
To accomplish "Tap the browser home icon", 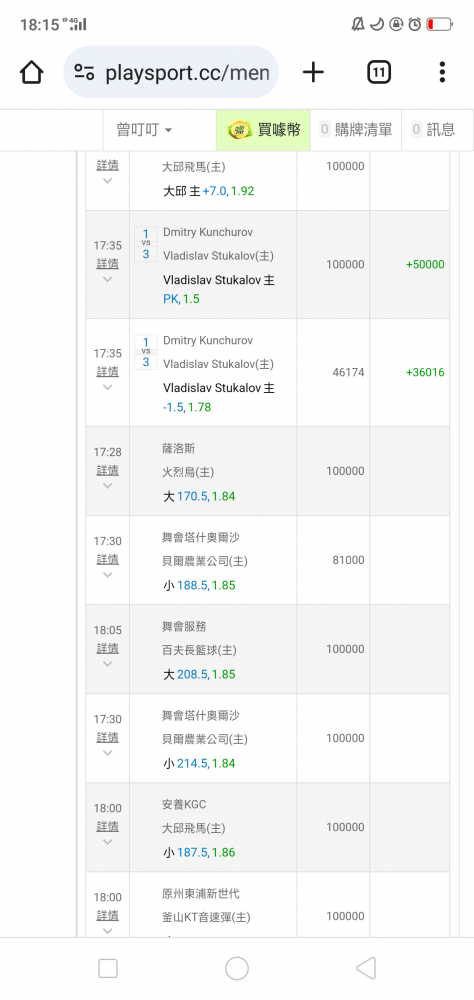I will pyautogui.click(x=31, y=72).
